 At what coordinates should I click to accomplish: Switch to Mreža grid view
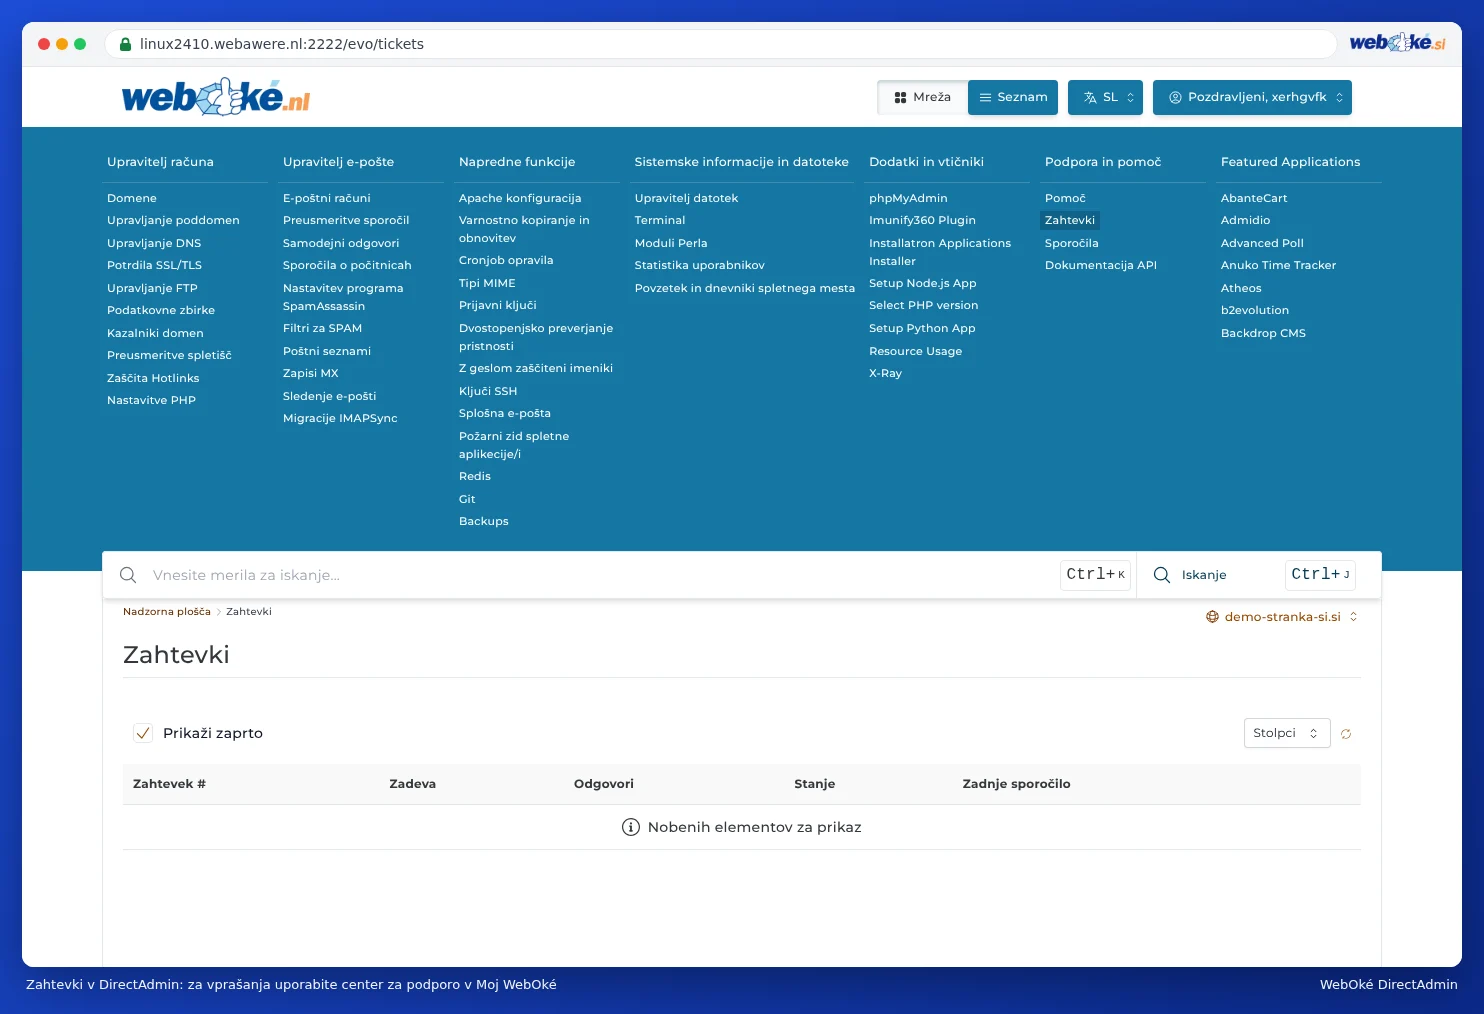[923, 97]
